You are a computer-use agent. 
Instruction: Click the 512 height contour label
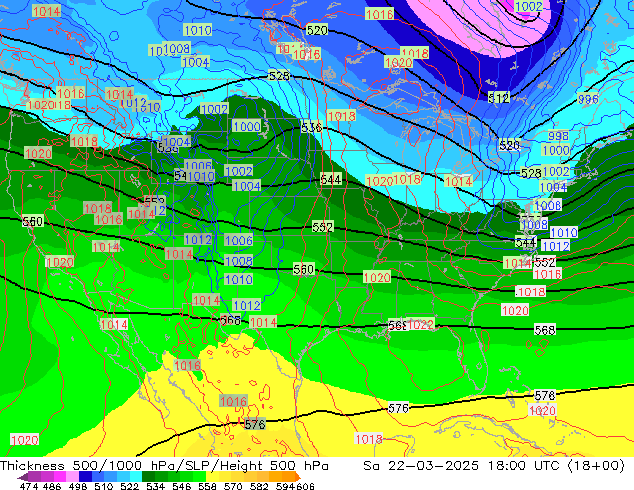(x=499, y=97)
